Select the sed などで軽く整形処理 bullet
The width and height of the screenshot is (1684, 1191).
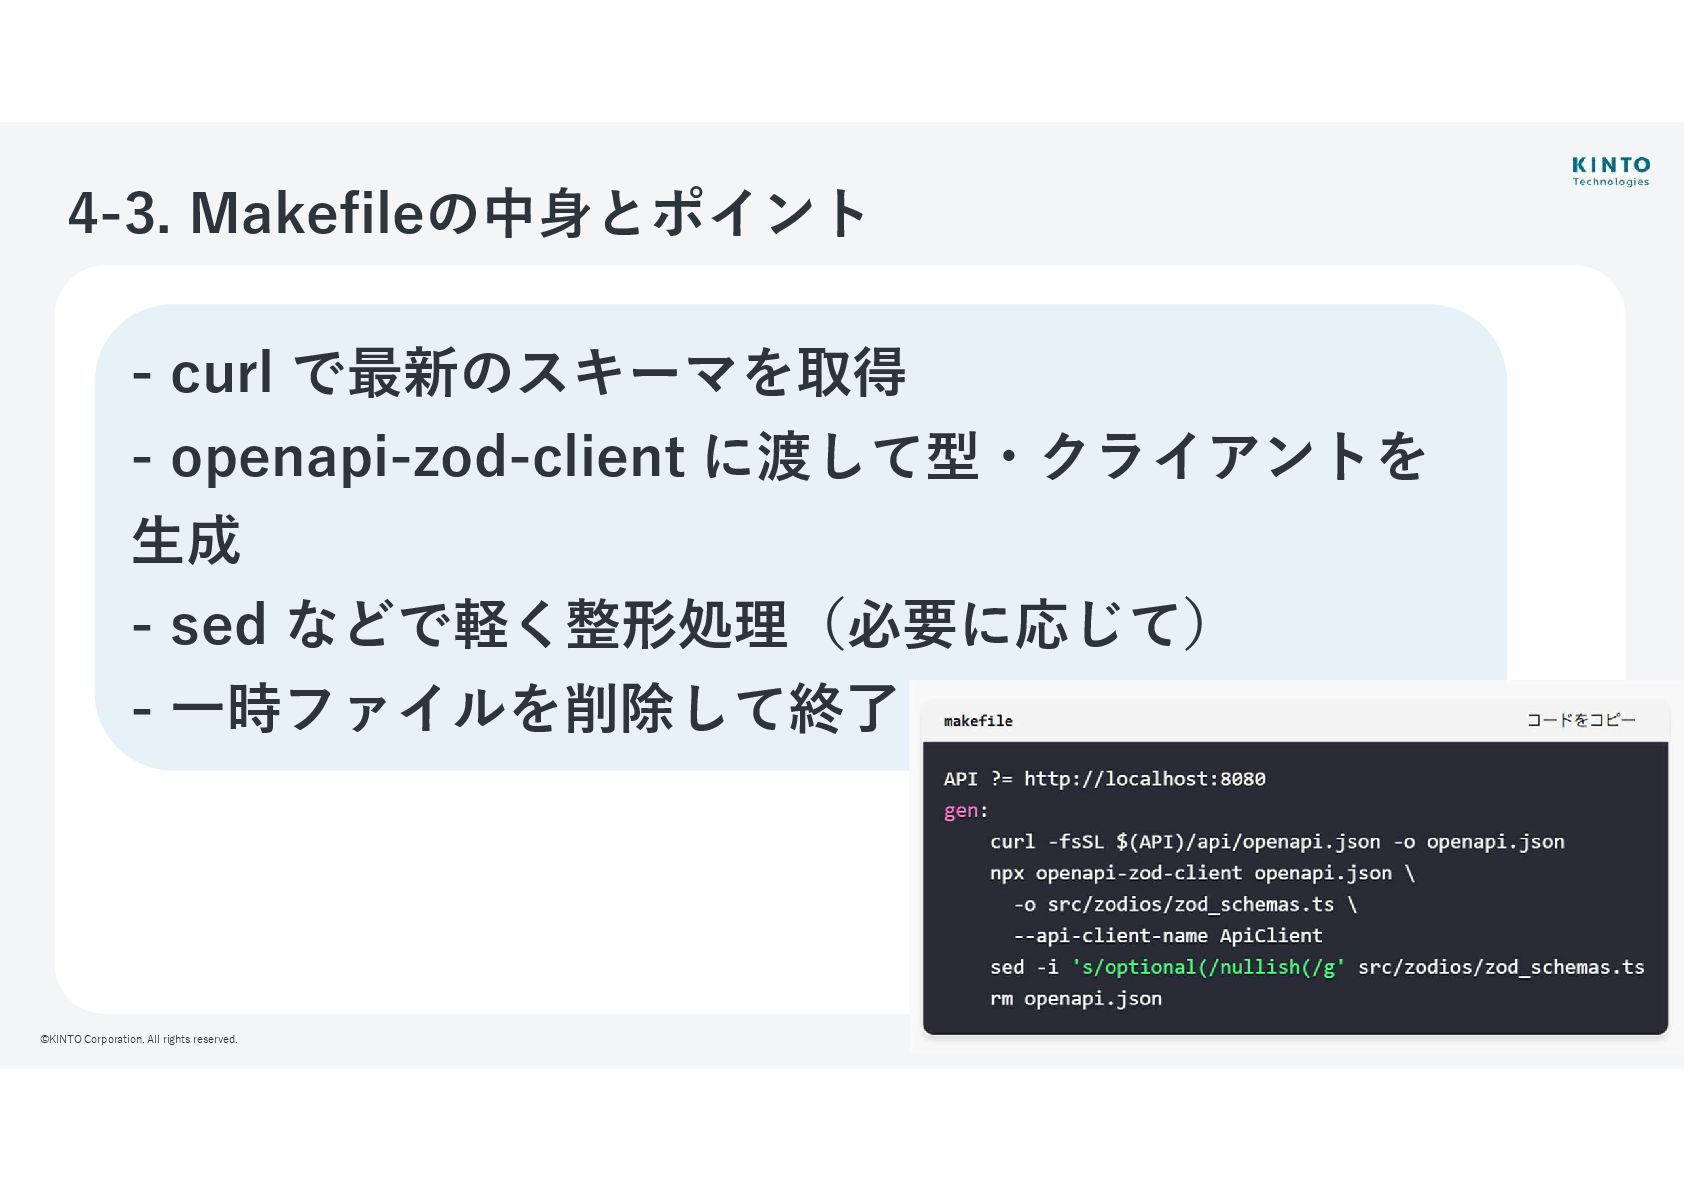668,625
